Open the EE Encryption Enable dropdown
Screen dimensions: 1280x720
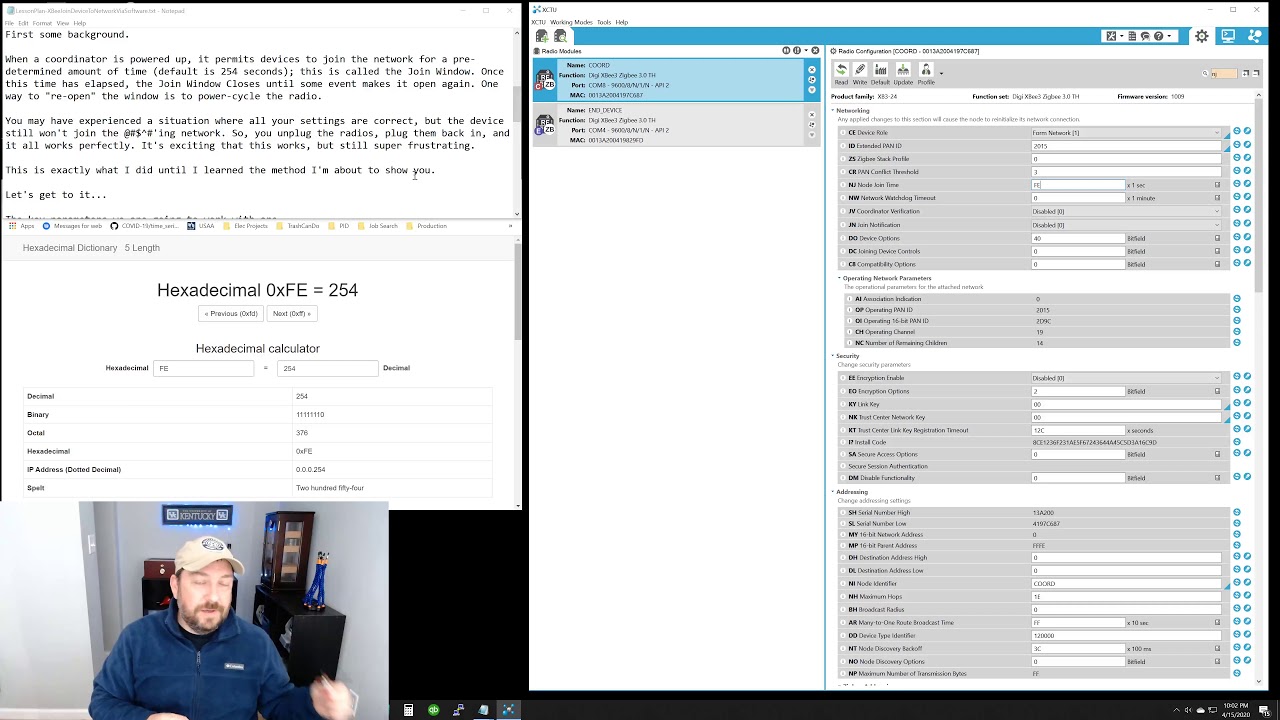coord(1126,378)
